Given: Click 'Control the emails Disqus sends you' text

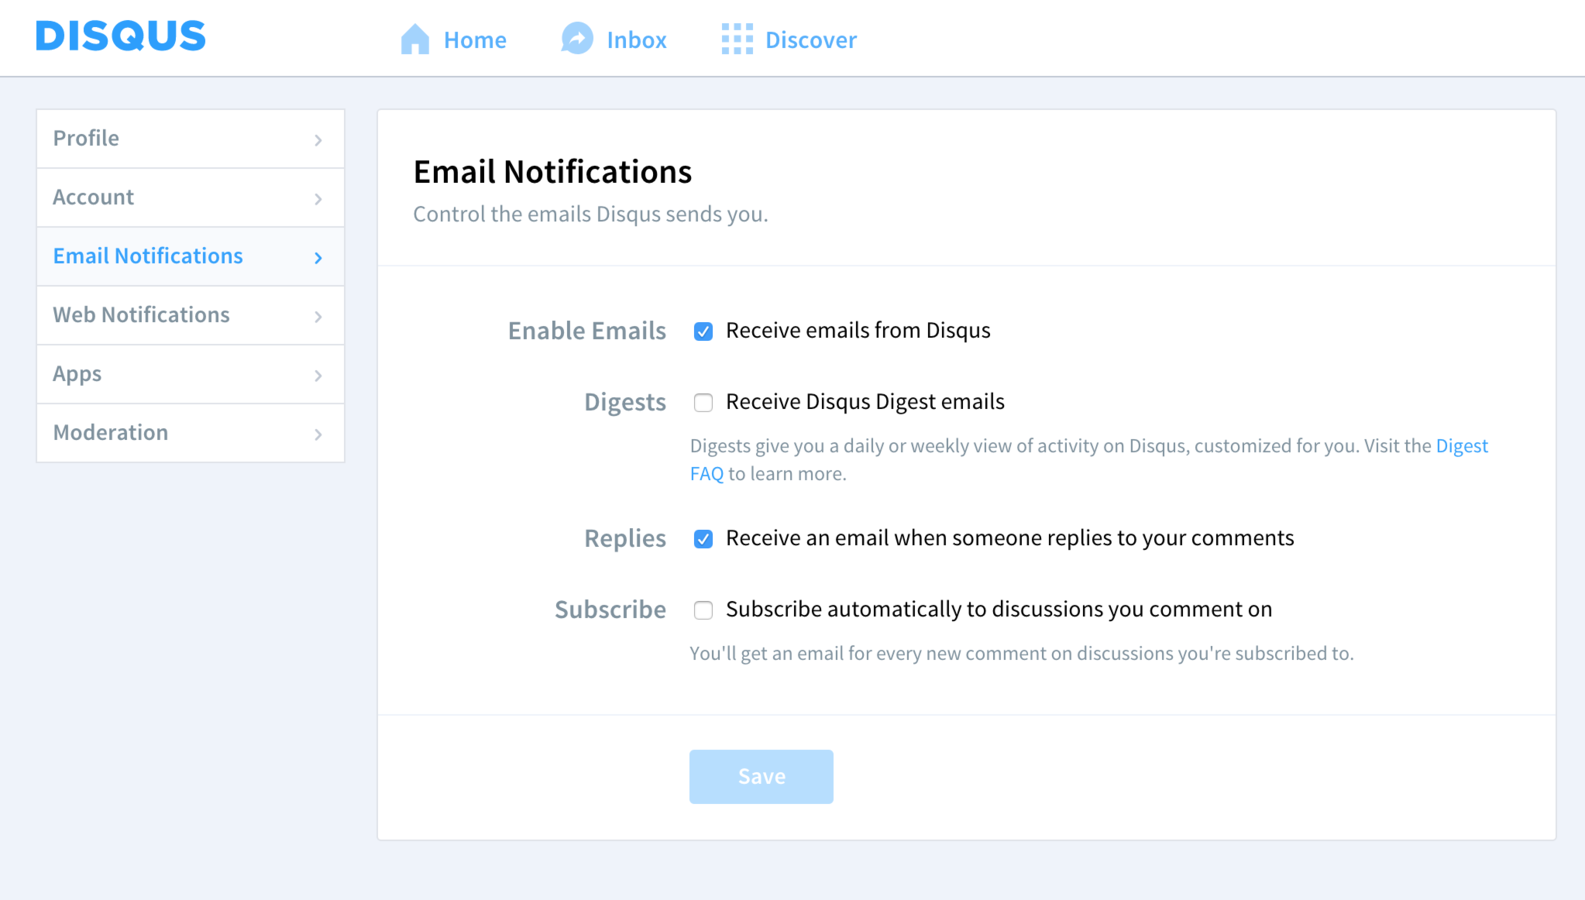Looking at the screenshot, I should coord(590,214).
